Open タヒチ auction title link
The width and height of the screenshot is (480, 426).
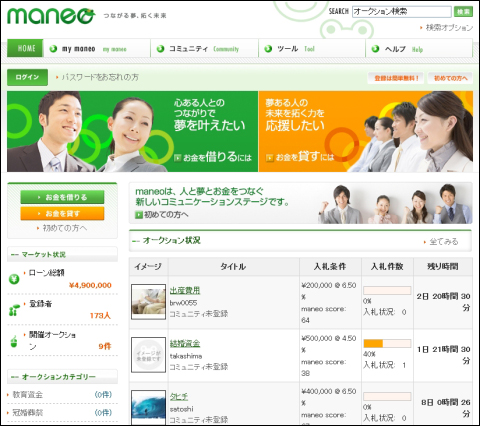coord(179,396)
